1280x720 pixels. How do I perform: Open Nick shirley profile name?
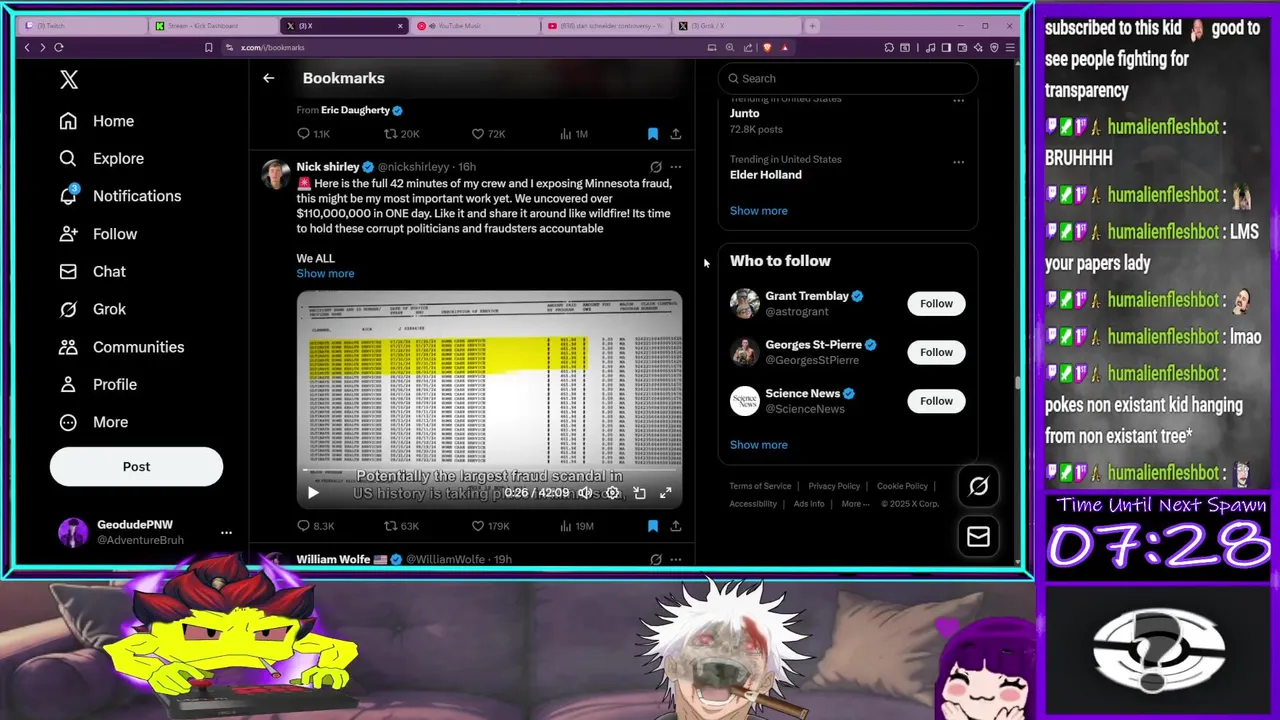coord(327,167)
